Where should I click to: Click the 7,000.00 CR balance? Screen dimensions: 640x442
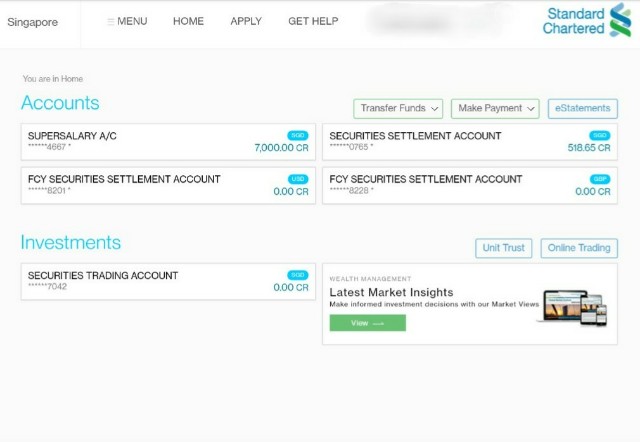point(281,148)
